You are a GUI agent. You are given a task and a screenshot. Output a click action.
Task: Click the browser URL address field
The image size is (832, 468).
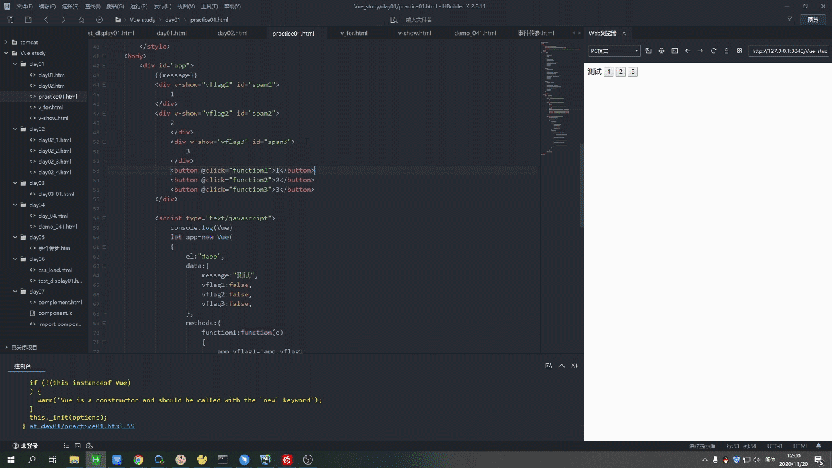789,51
